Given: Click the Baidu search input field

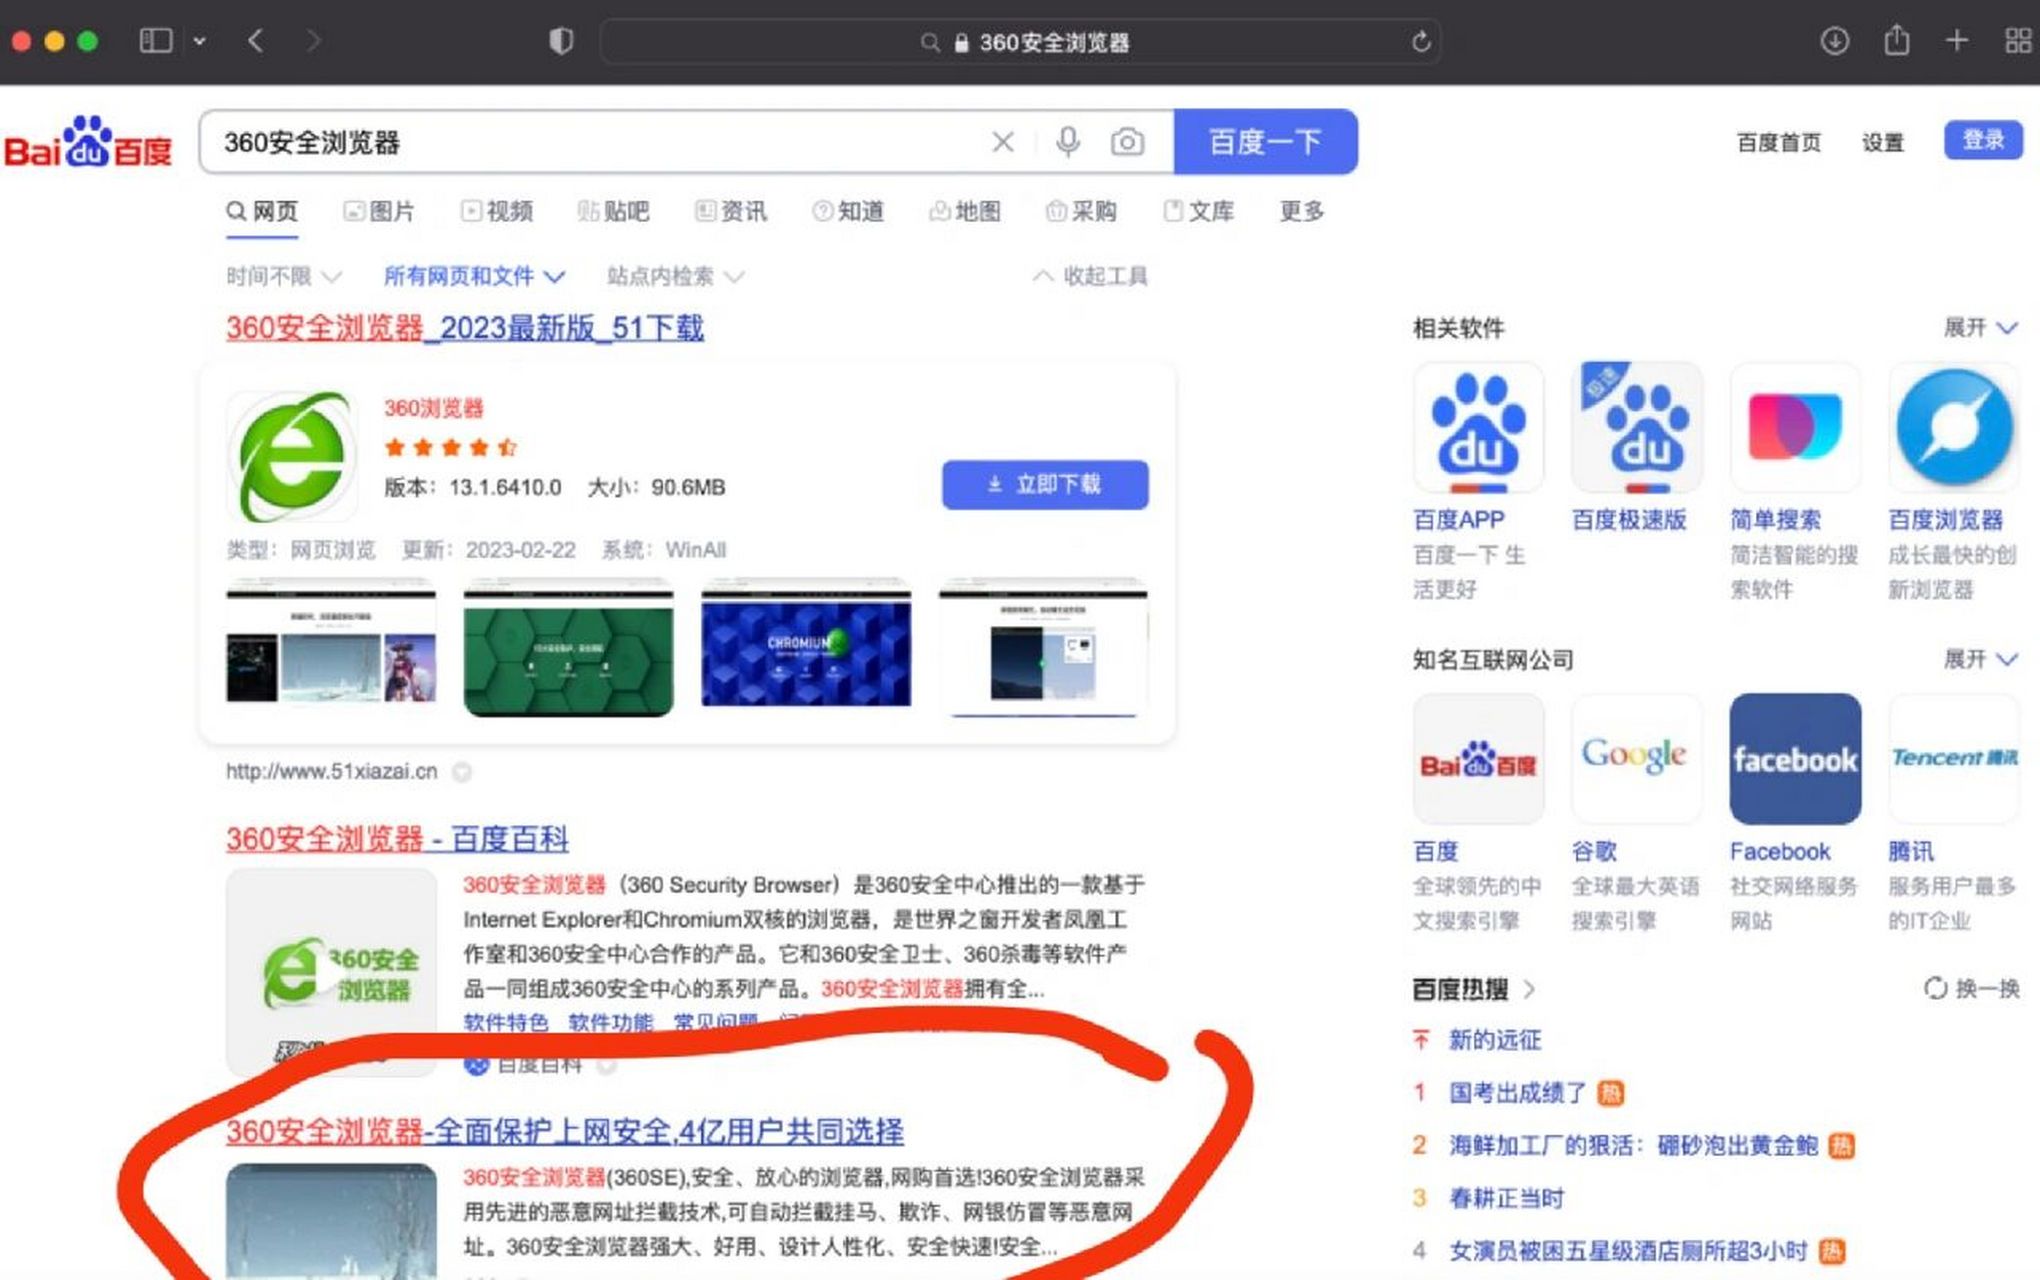Looking at the screenshot, I should click(600, 142).
